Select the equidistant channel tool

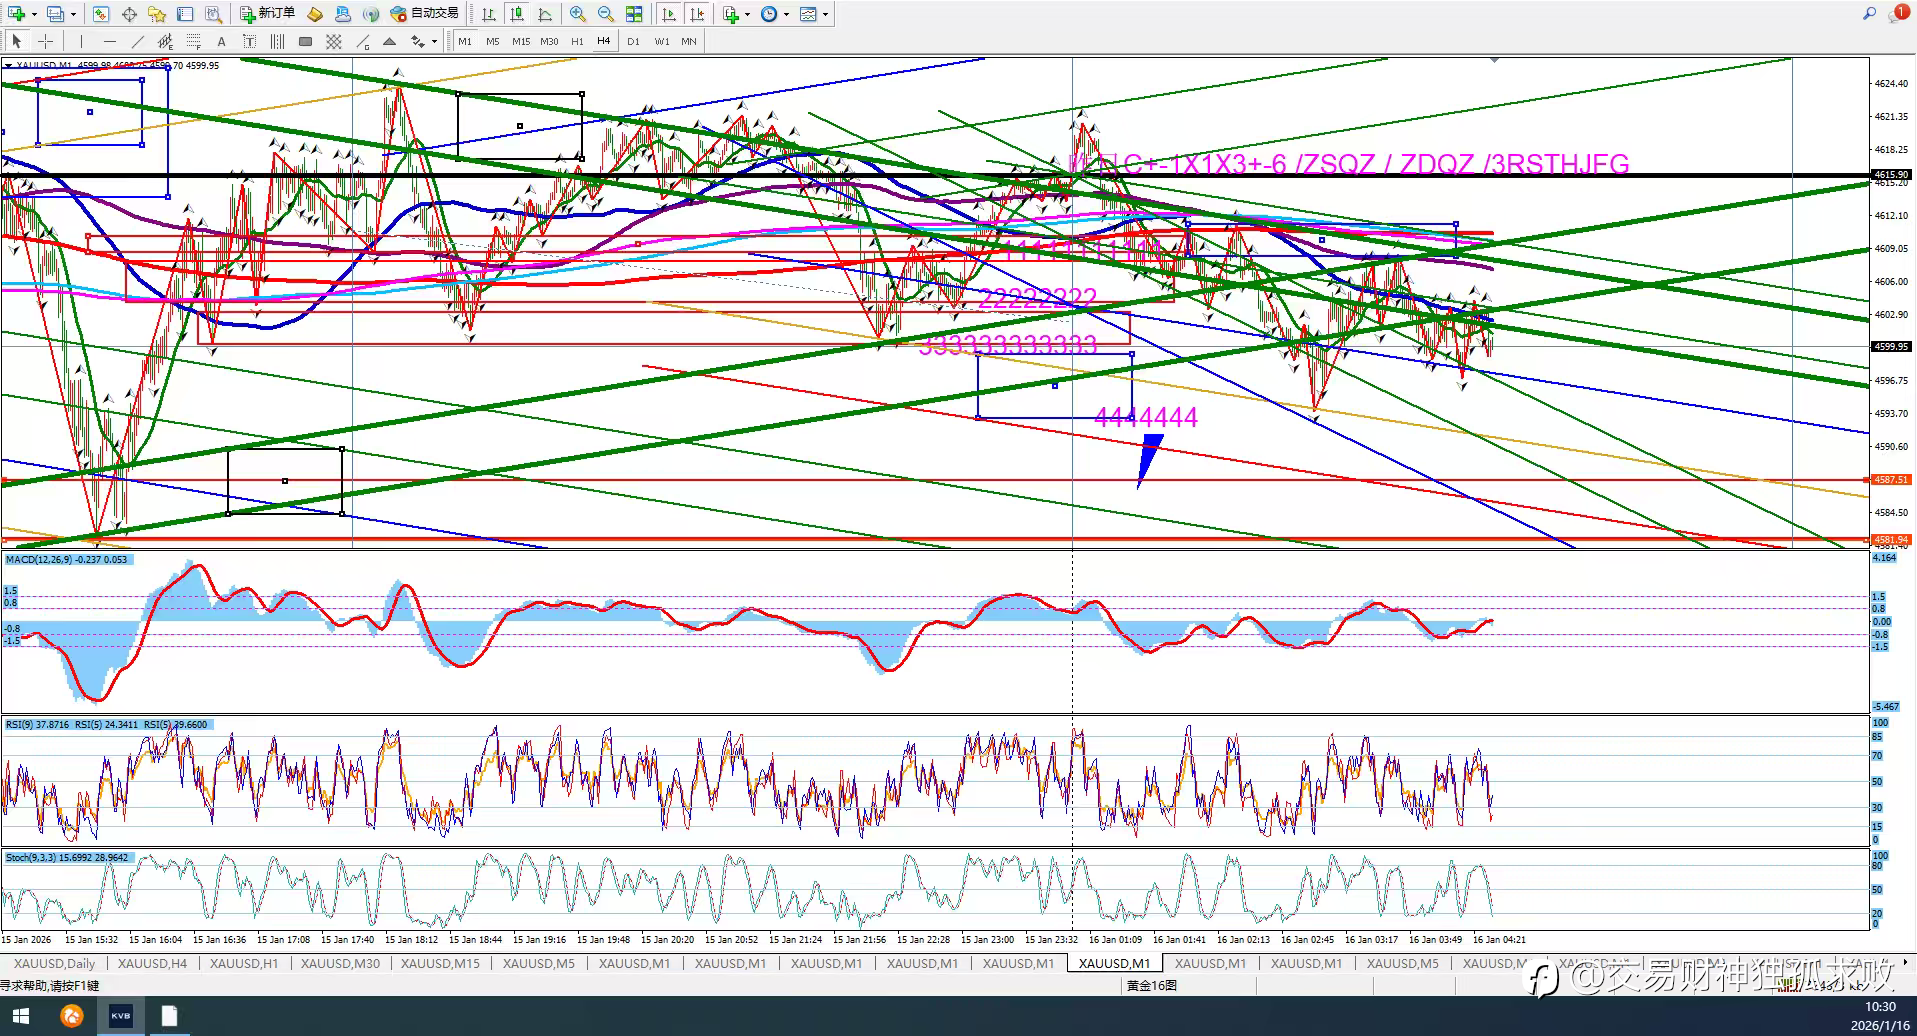tap(165, 41)
